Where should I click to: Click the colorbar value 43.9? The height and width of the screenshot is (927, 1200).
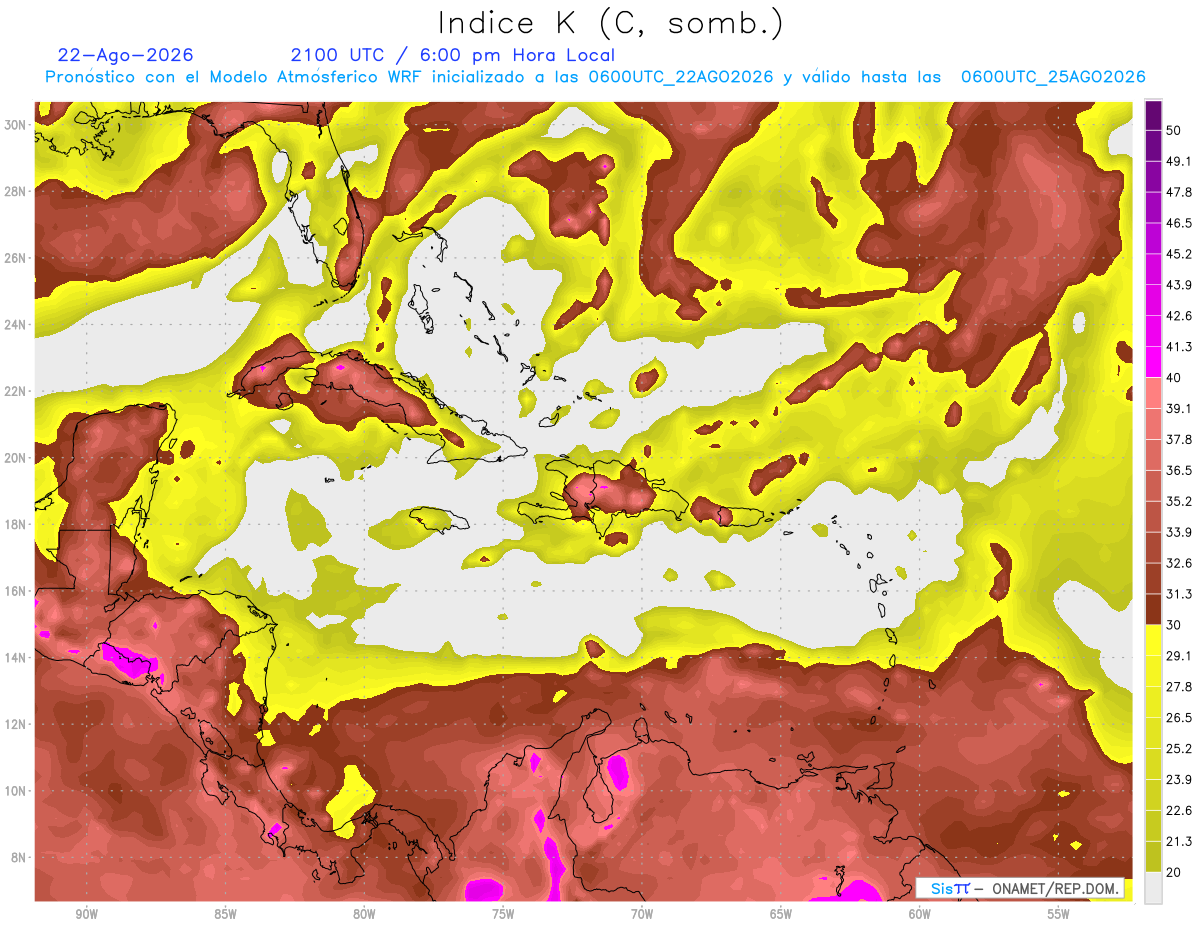point(1179,285)
